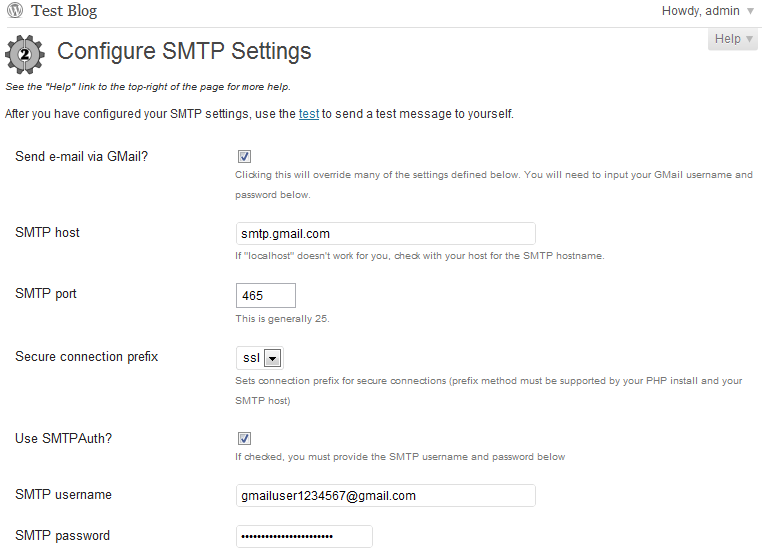Expand the admin menu arrow
The width and height of the screenshot is (767, 555).
click(751, 12)
